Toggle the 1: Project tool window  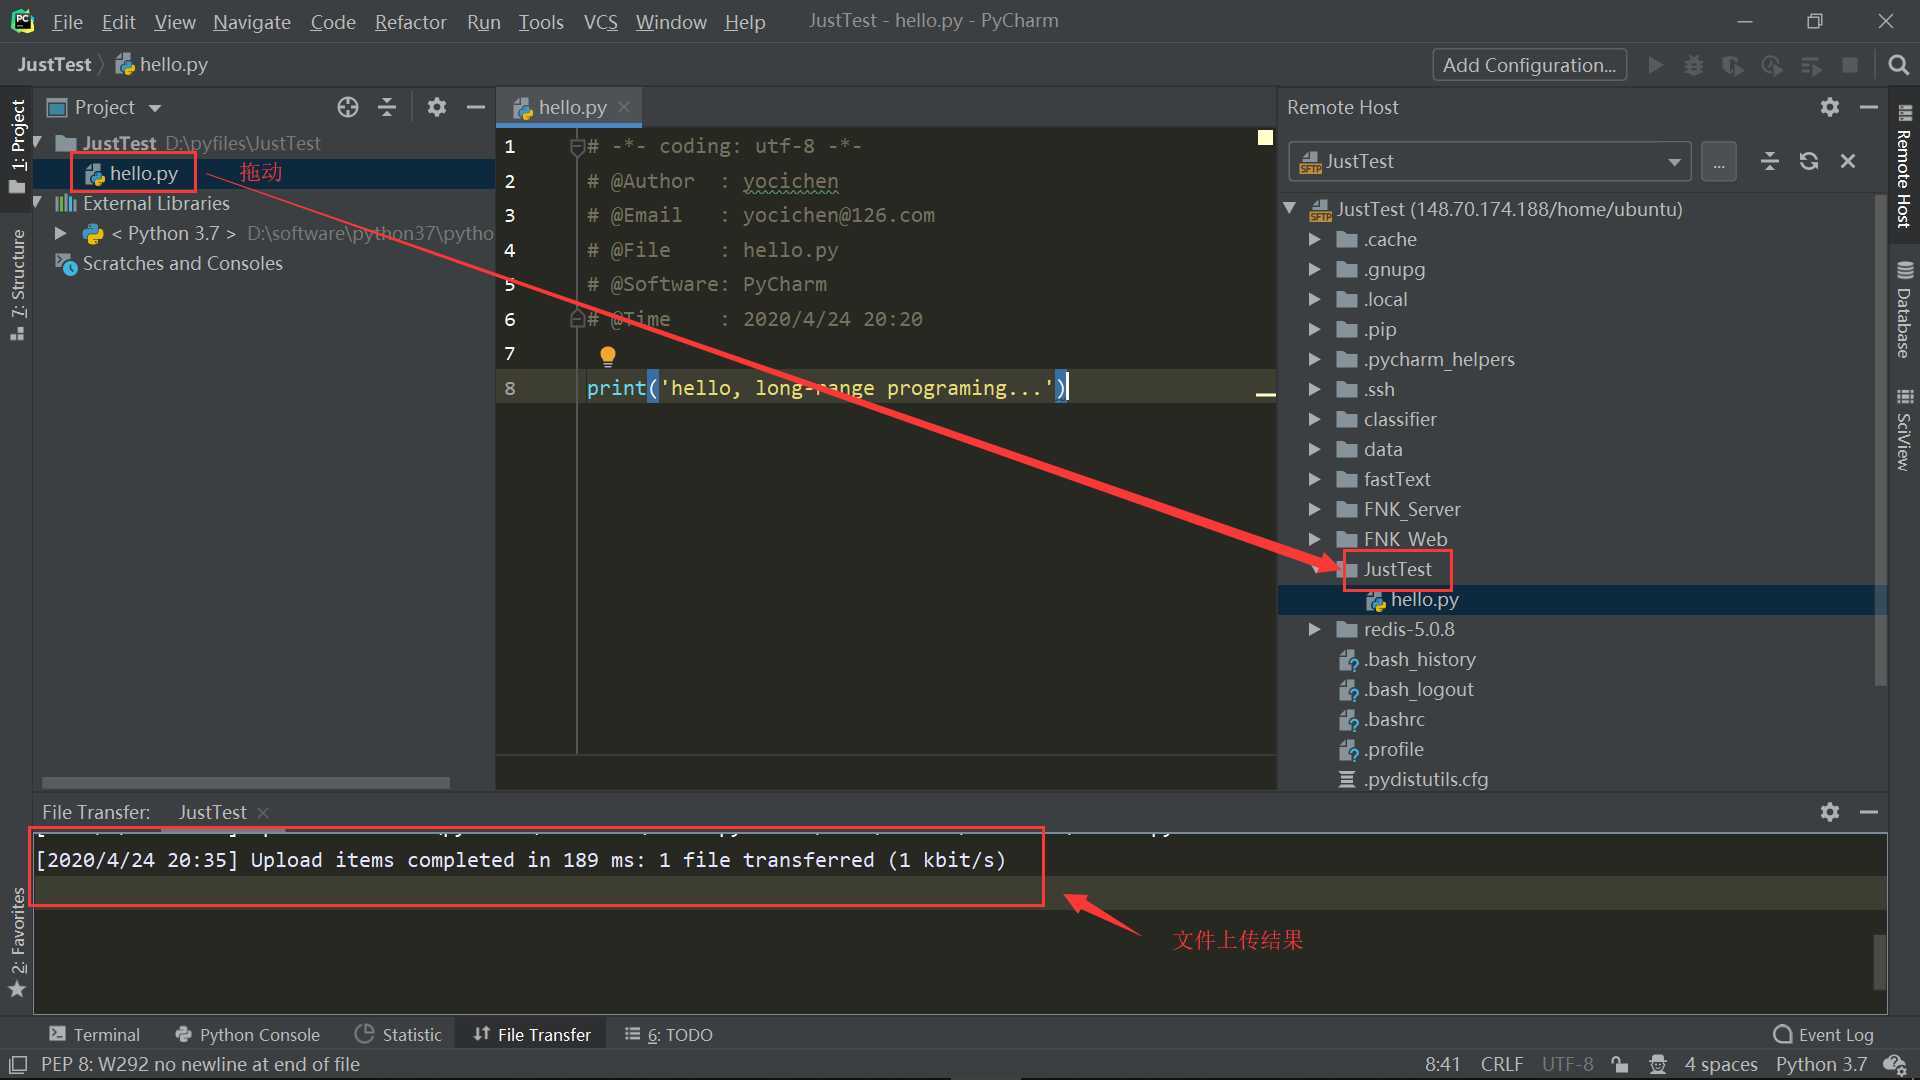click(x=17, y=146)
